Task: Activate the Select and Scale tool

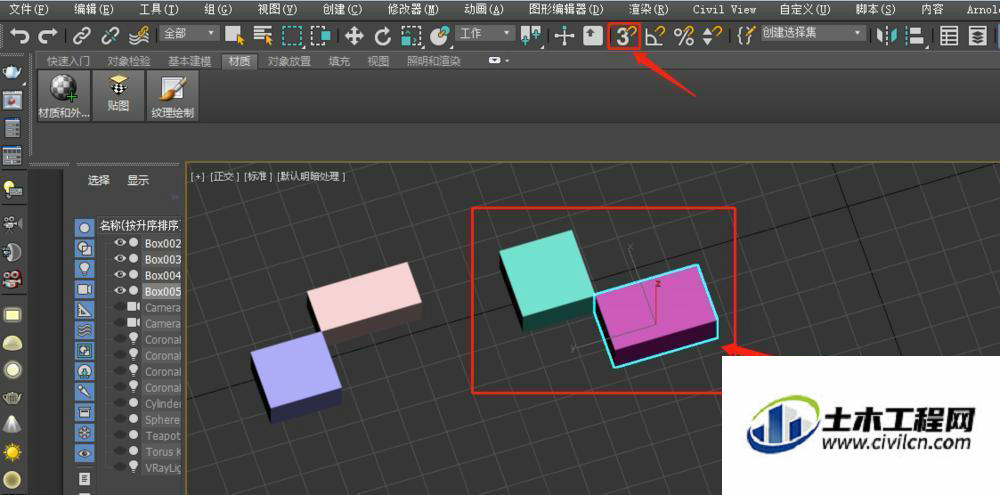Action: pos(411,36)
